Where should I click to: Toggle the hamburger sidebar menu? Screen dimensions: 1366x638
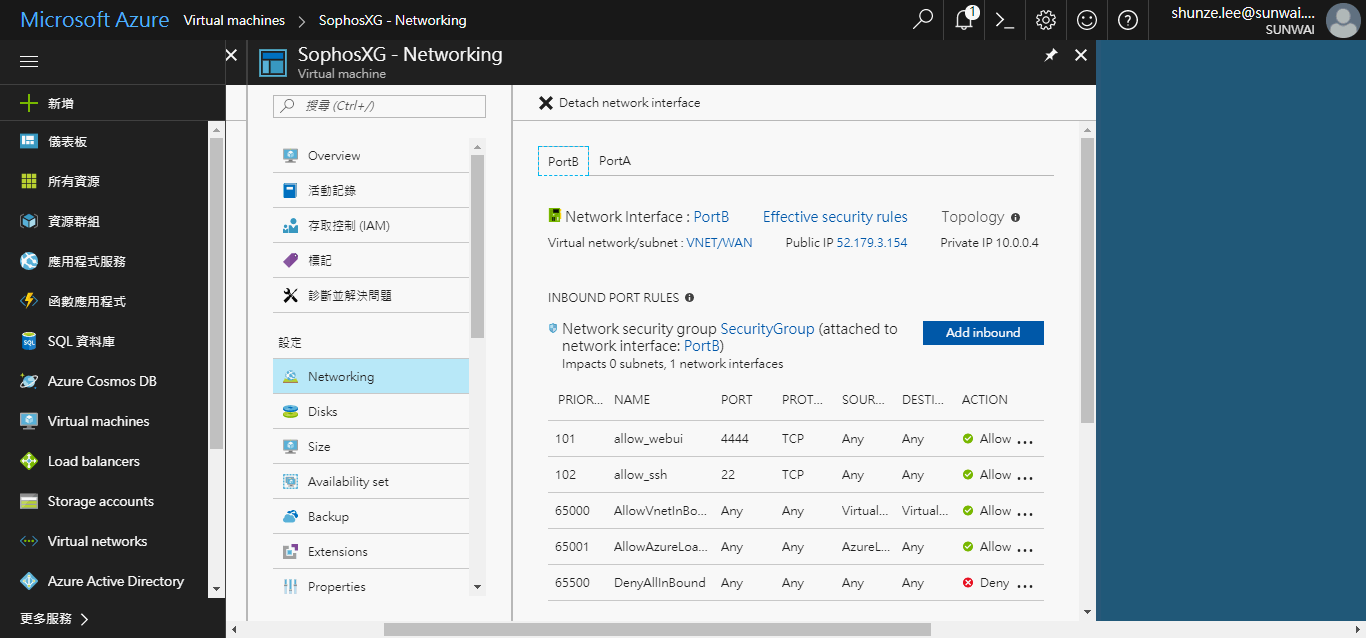pyautogui.click(x=29, y=62)
